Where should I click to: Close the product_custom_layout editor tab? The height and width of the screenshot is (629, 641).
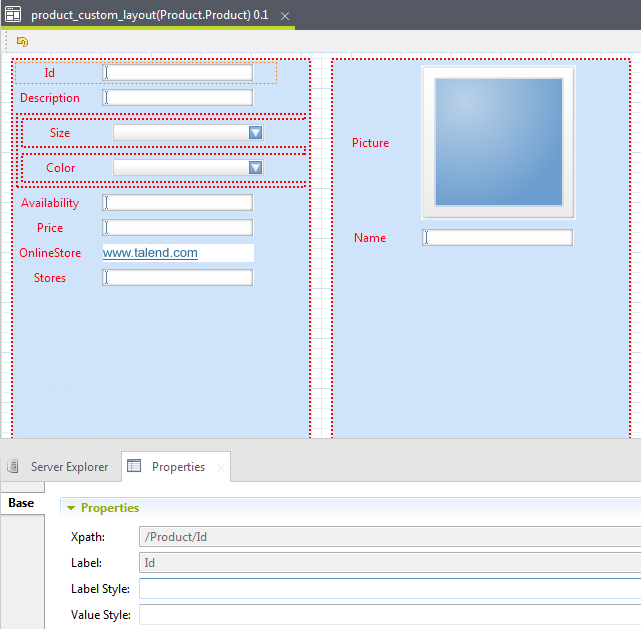pyautogui.click(x=284, y=17)
